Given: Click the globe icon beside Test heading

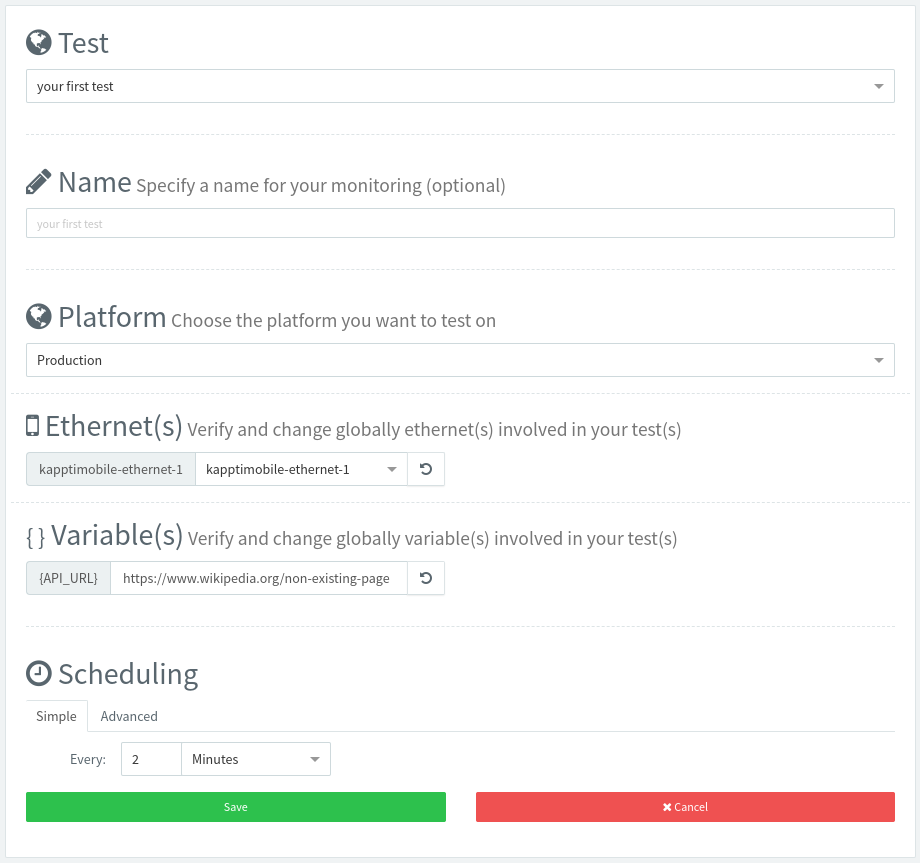Looking at the screenshot, I should (39, 42).
